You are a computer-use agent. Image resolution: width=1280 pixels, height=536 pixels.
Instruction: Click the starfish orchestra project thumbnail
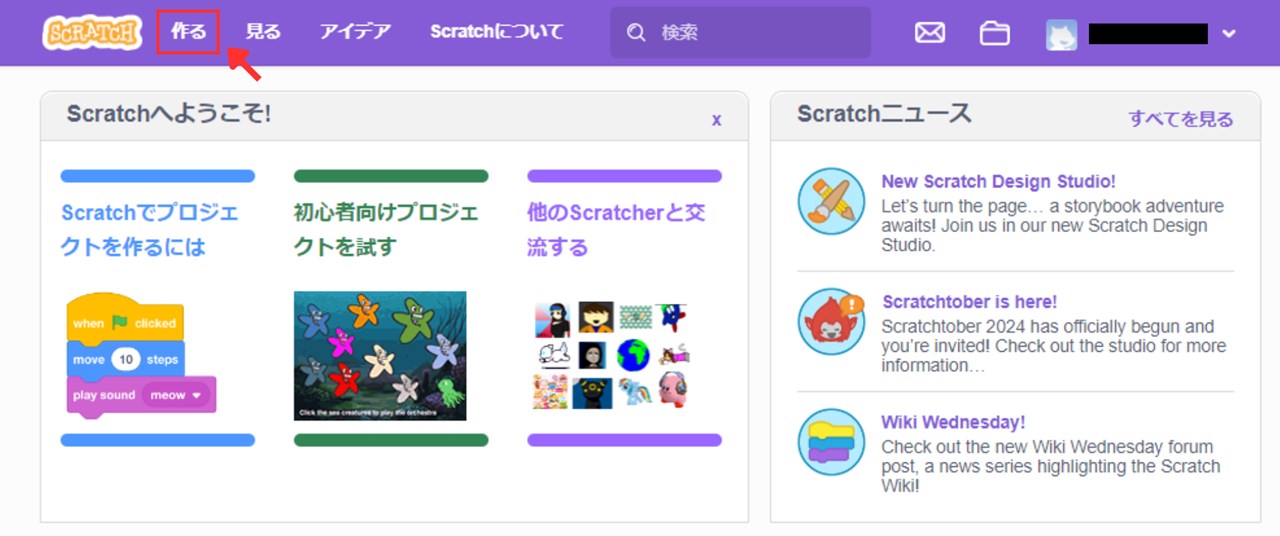pyautogui.click(x=380, y=356)
